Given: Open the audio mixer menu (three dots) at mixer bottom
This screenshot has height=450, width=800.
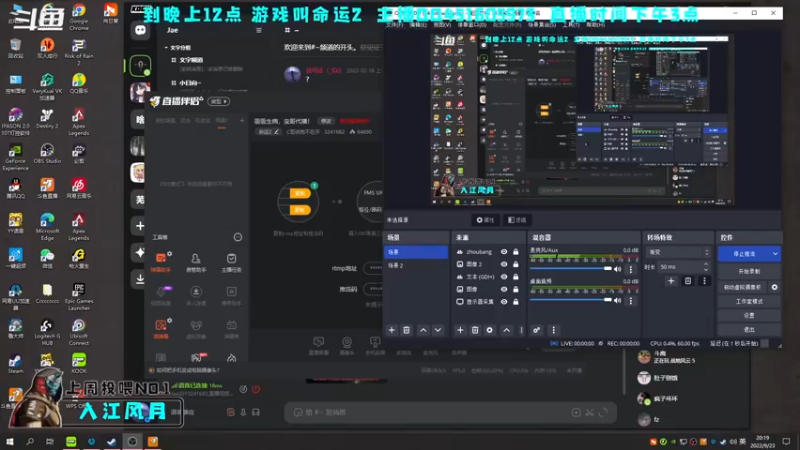Looking at the screenshot, I should (x=554, y=330).
